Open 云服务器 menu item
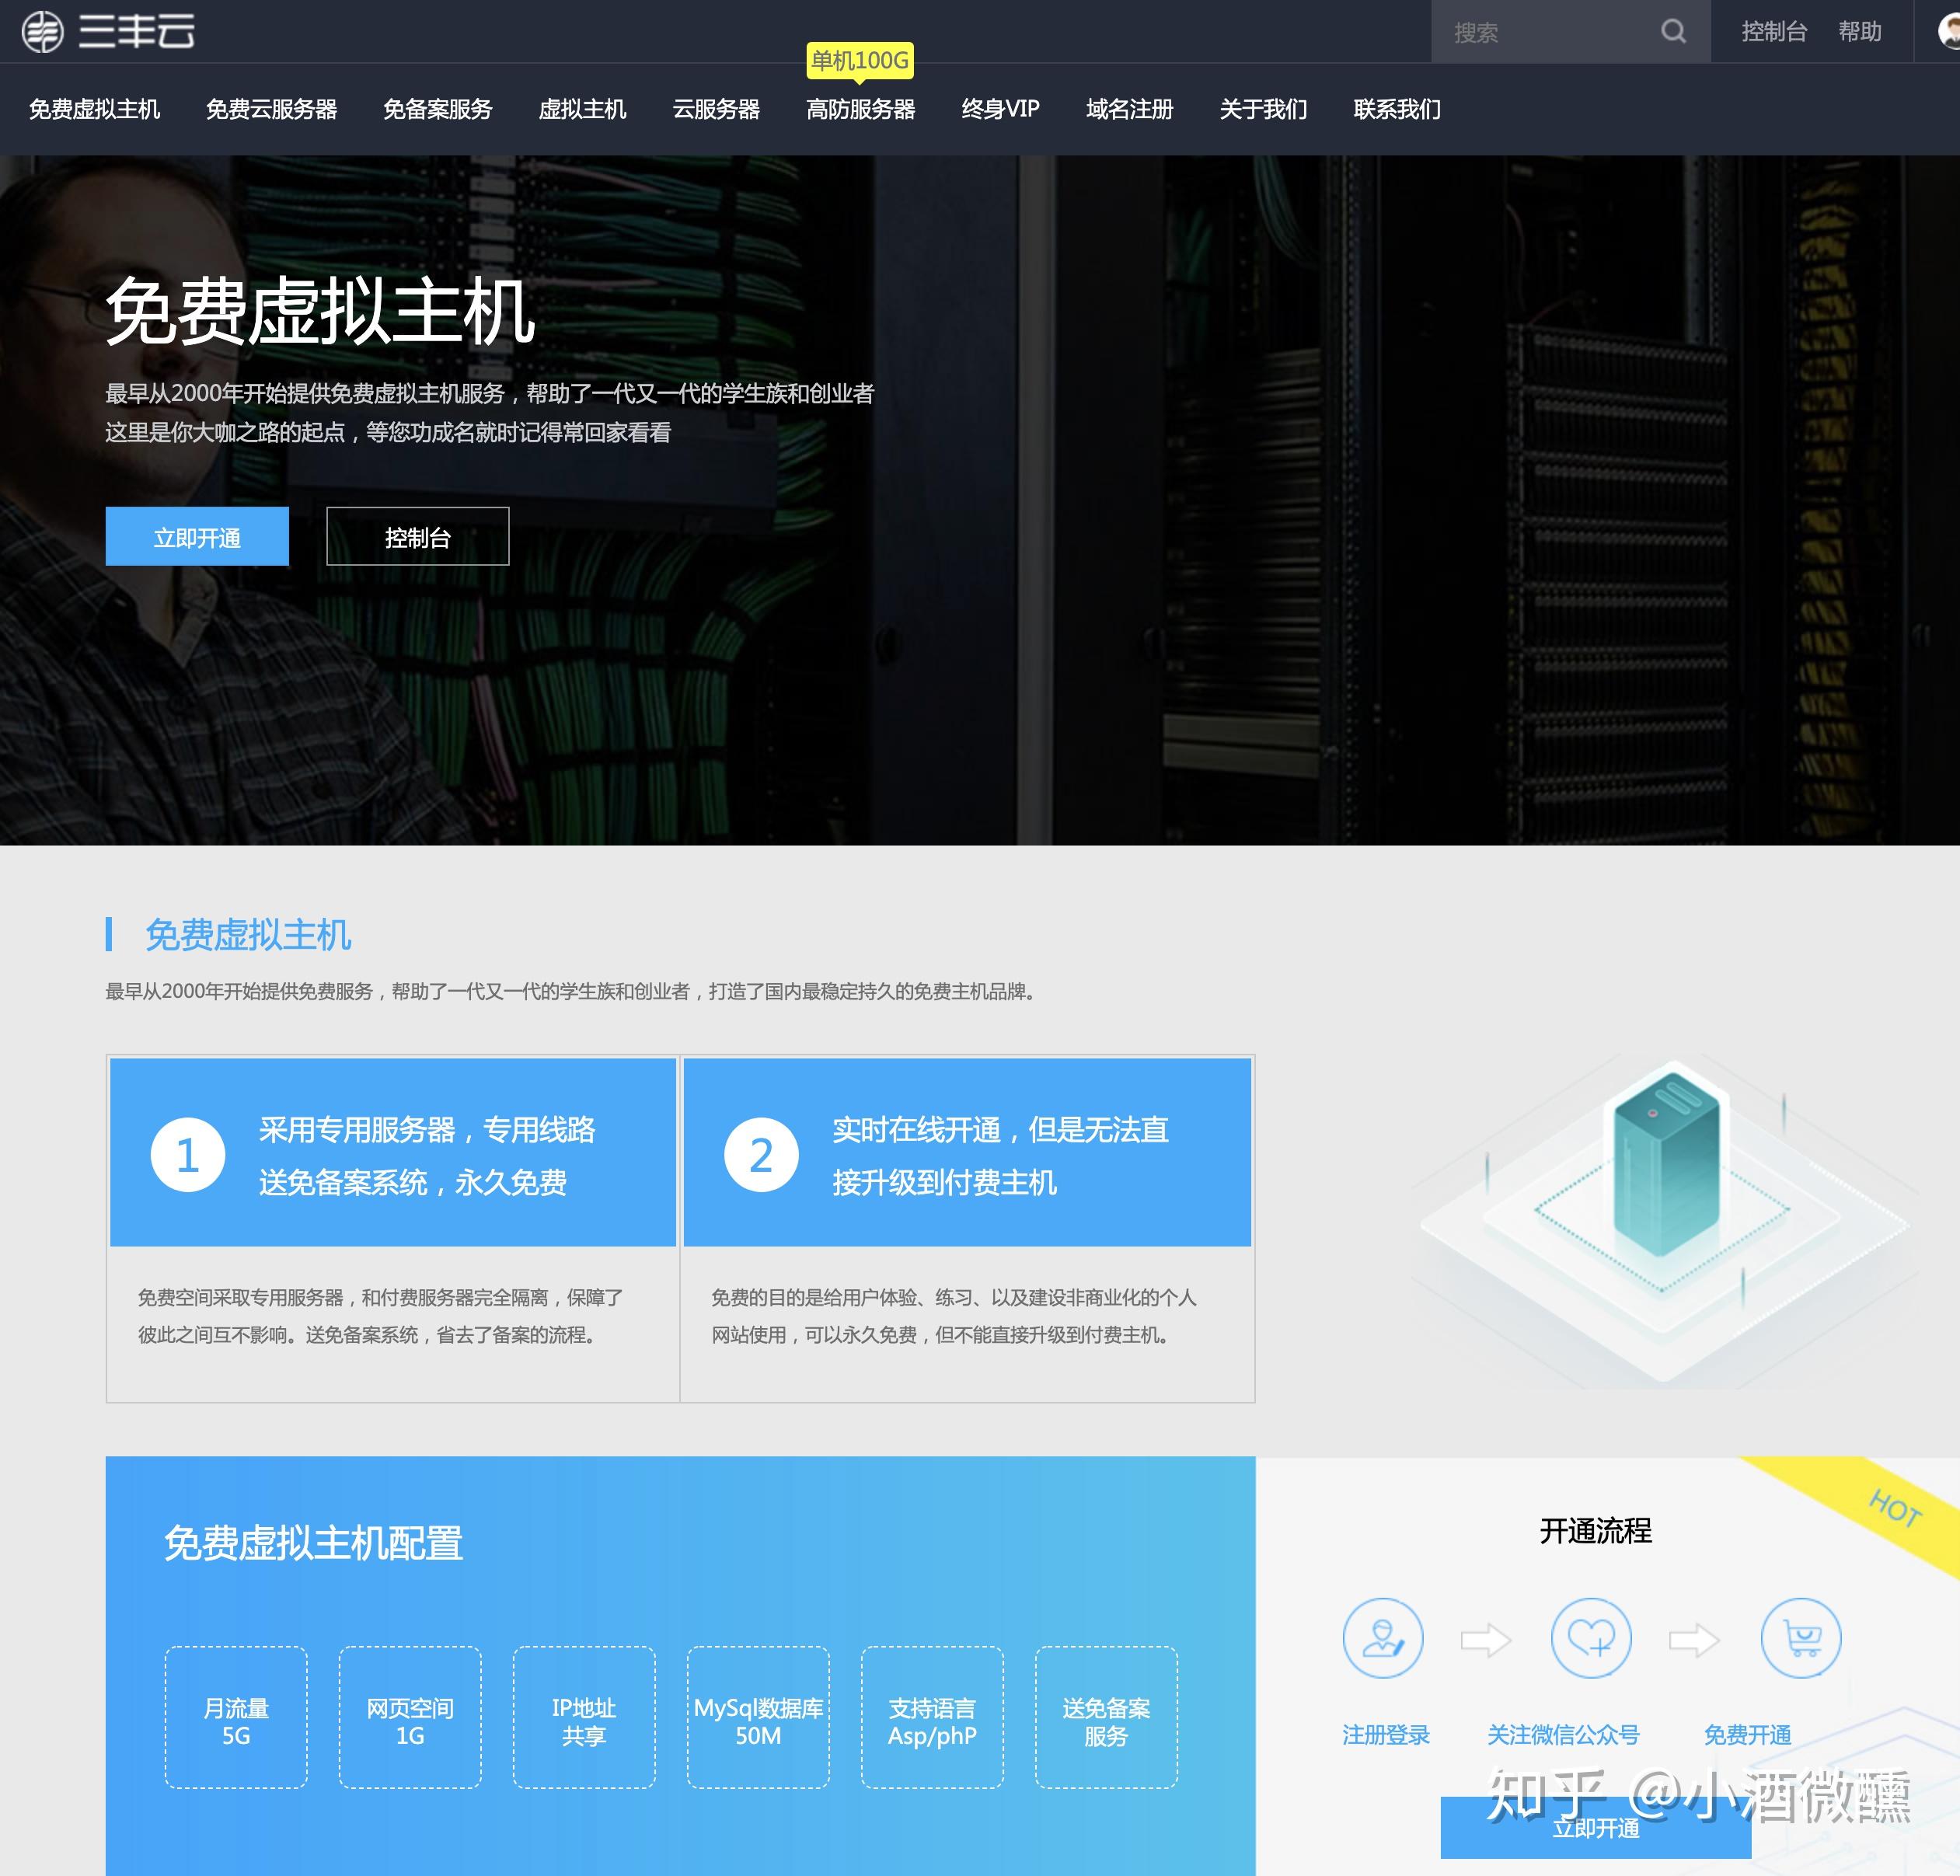Screen dimensions: 1960x1876 click(716, 109)
